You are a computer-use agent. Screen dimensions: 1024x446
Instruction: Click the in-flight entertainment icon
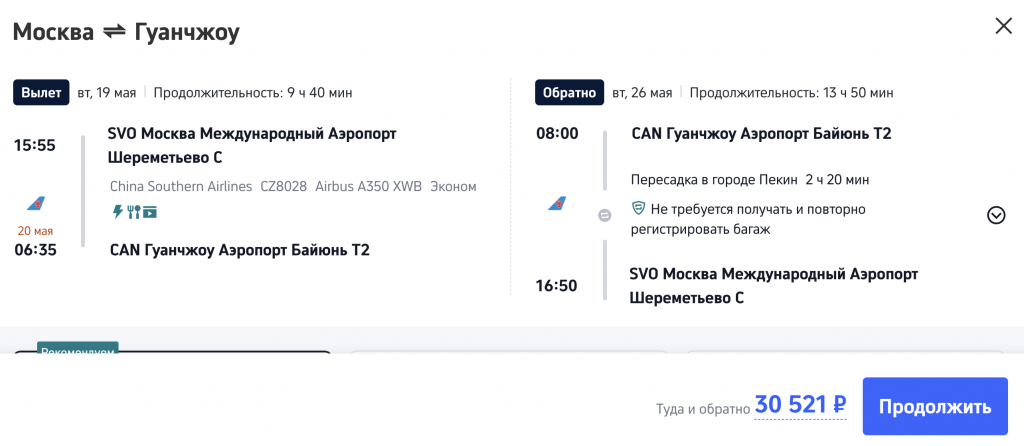pyautogui.click(x=150, y=212)
